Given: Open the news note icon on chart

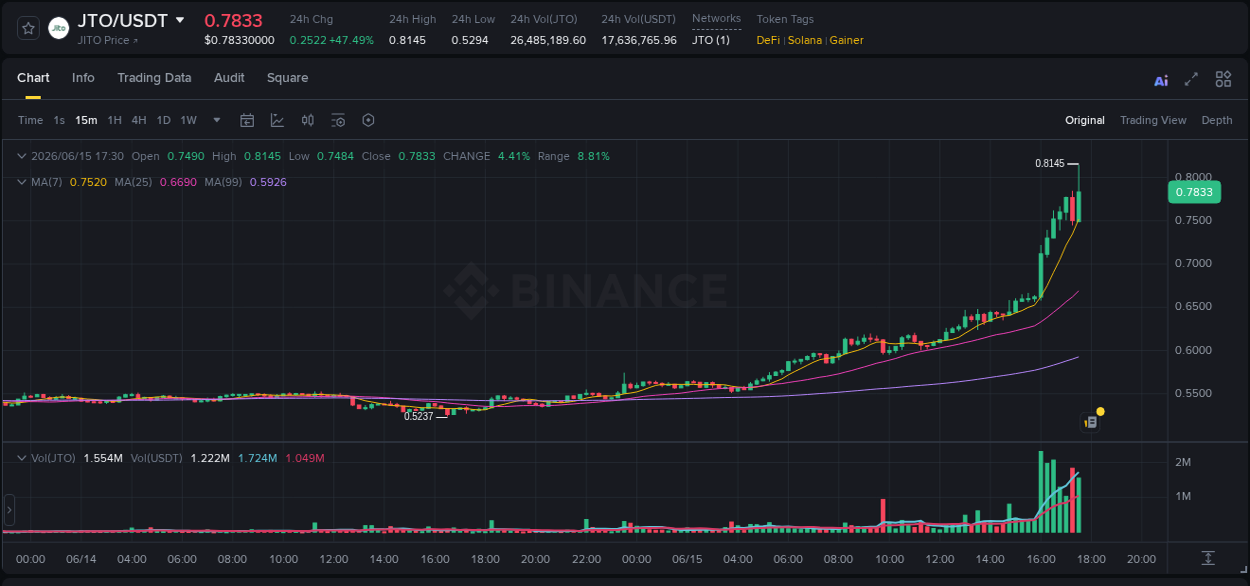Looking at the screenshot, I should tap(1091, 422).
